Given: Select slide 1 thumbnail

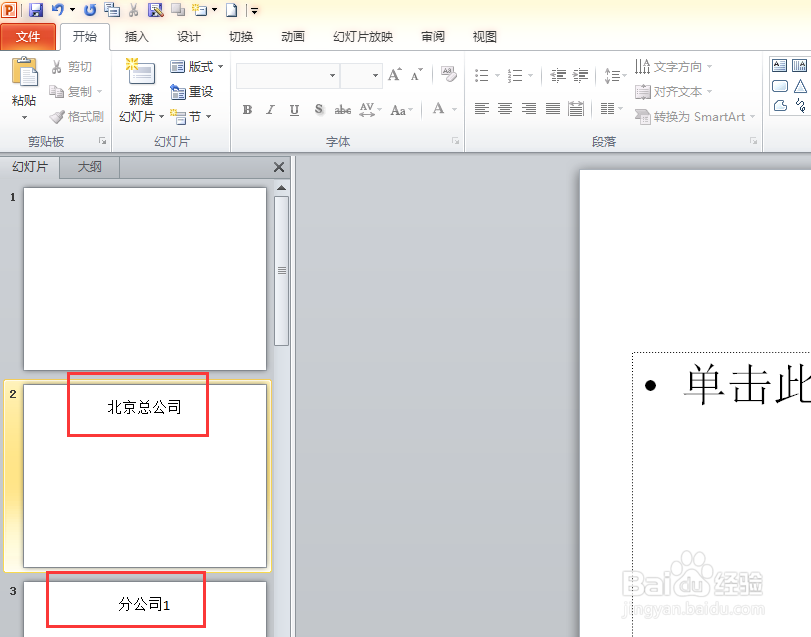Looking at the screenshot, I should (x=145, y=279).
